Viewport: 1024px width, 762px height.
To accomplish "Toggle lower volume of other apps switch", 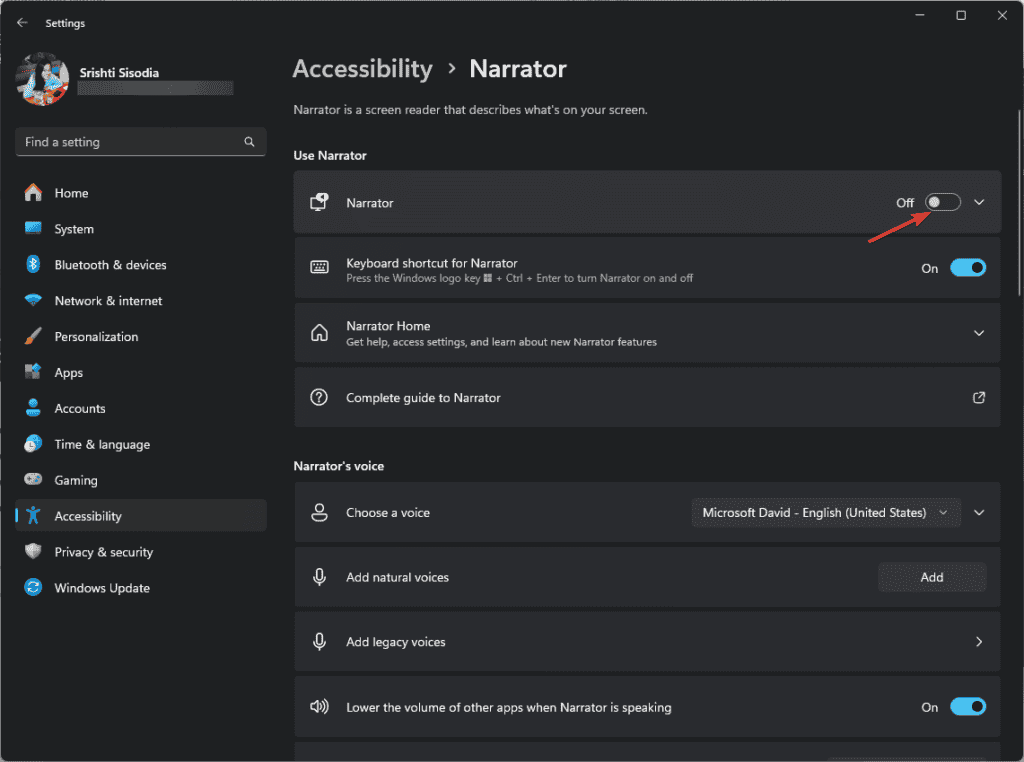I will coord(967,707).
